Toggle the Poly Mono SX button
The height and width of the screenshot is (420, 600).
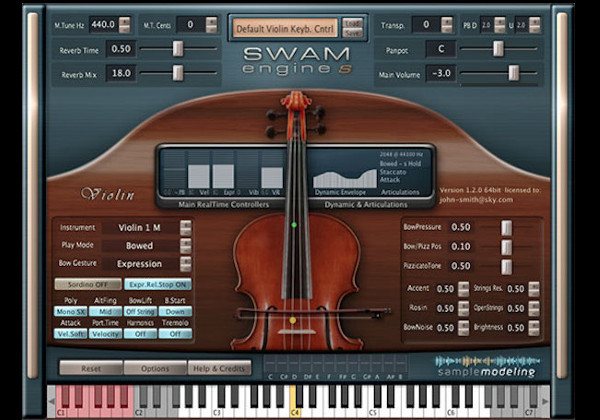tap(70, 312)
